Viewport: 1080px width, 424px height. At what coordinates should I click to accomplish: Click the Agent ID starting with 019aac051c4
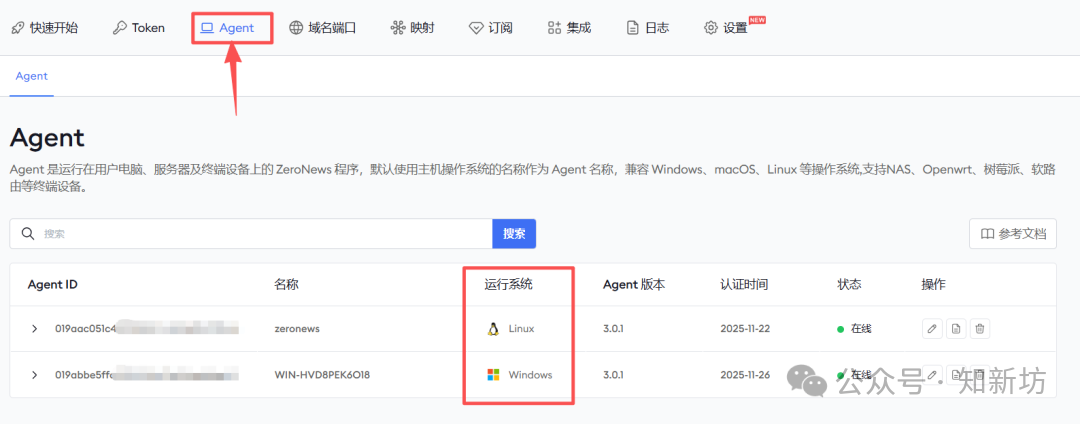click(147, 329)
